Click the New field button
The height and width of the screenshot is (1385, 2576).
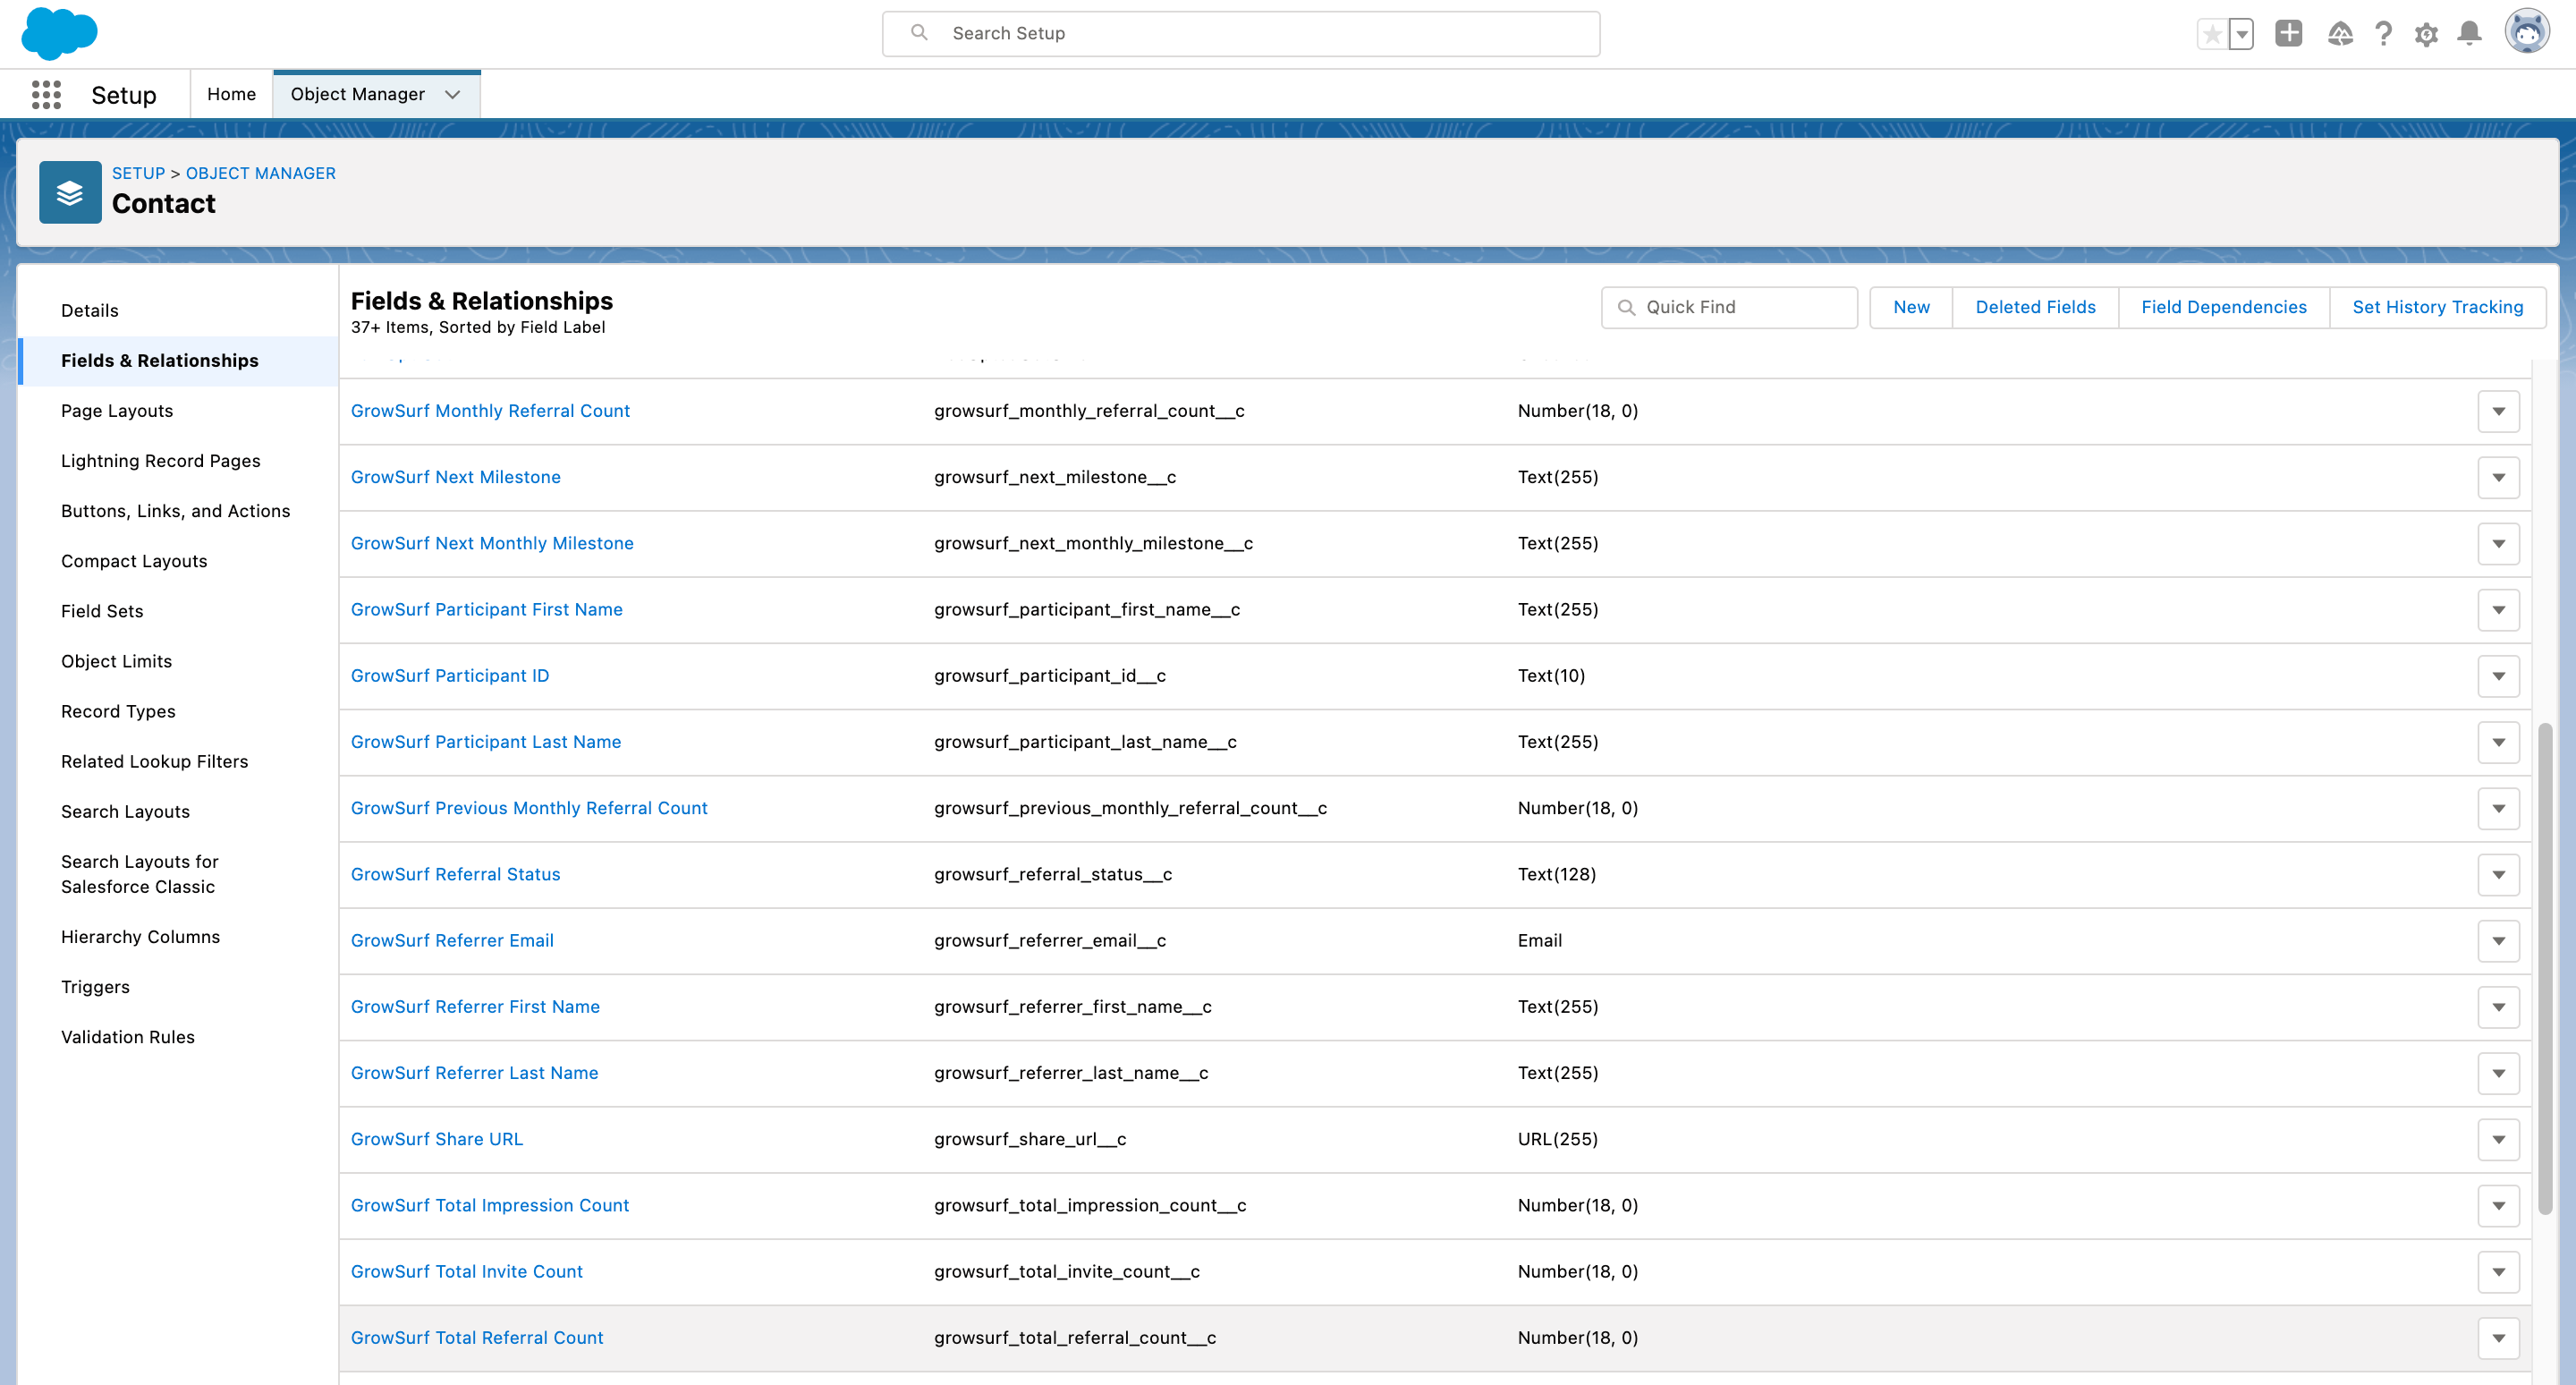1910,307
